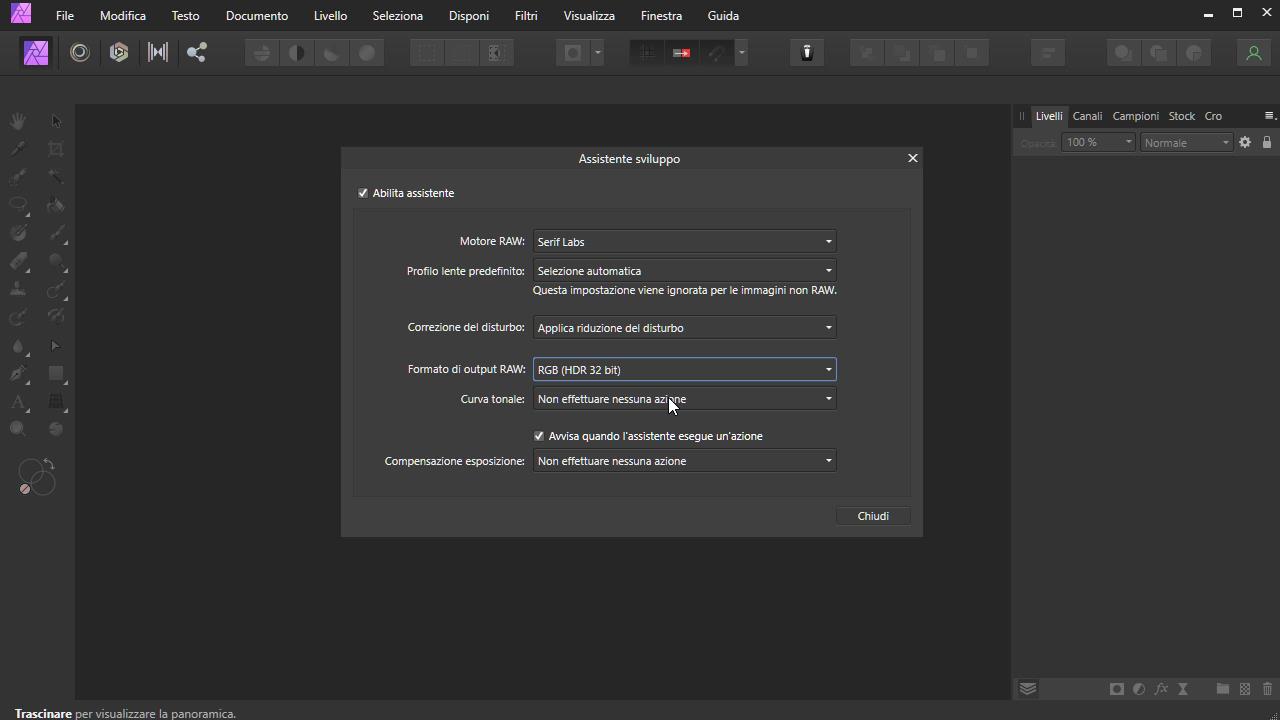This screenshot has width=1280, height=720.
Task: Open the Testo menu
Action: point(185,16)
